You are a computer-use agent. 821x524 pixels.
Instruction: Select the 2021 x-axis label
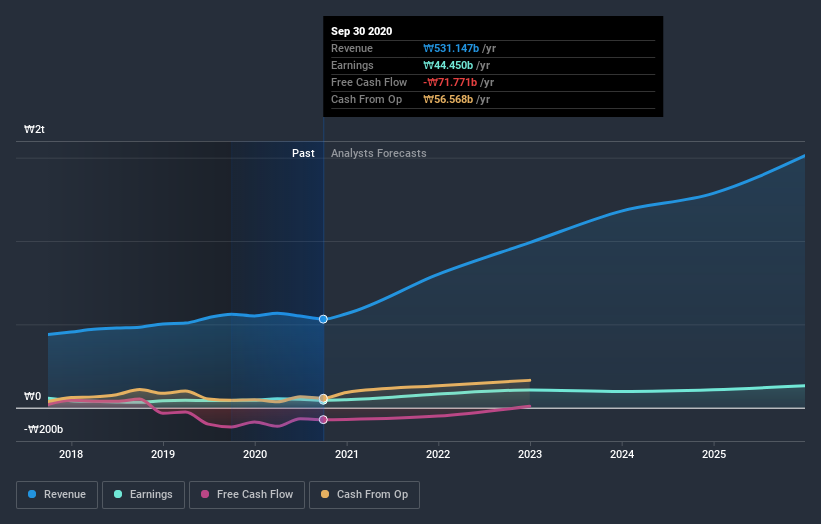click(347, 454)
